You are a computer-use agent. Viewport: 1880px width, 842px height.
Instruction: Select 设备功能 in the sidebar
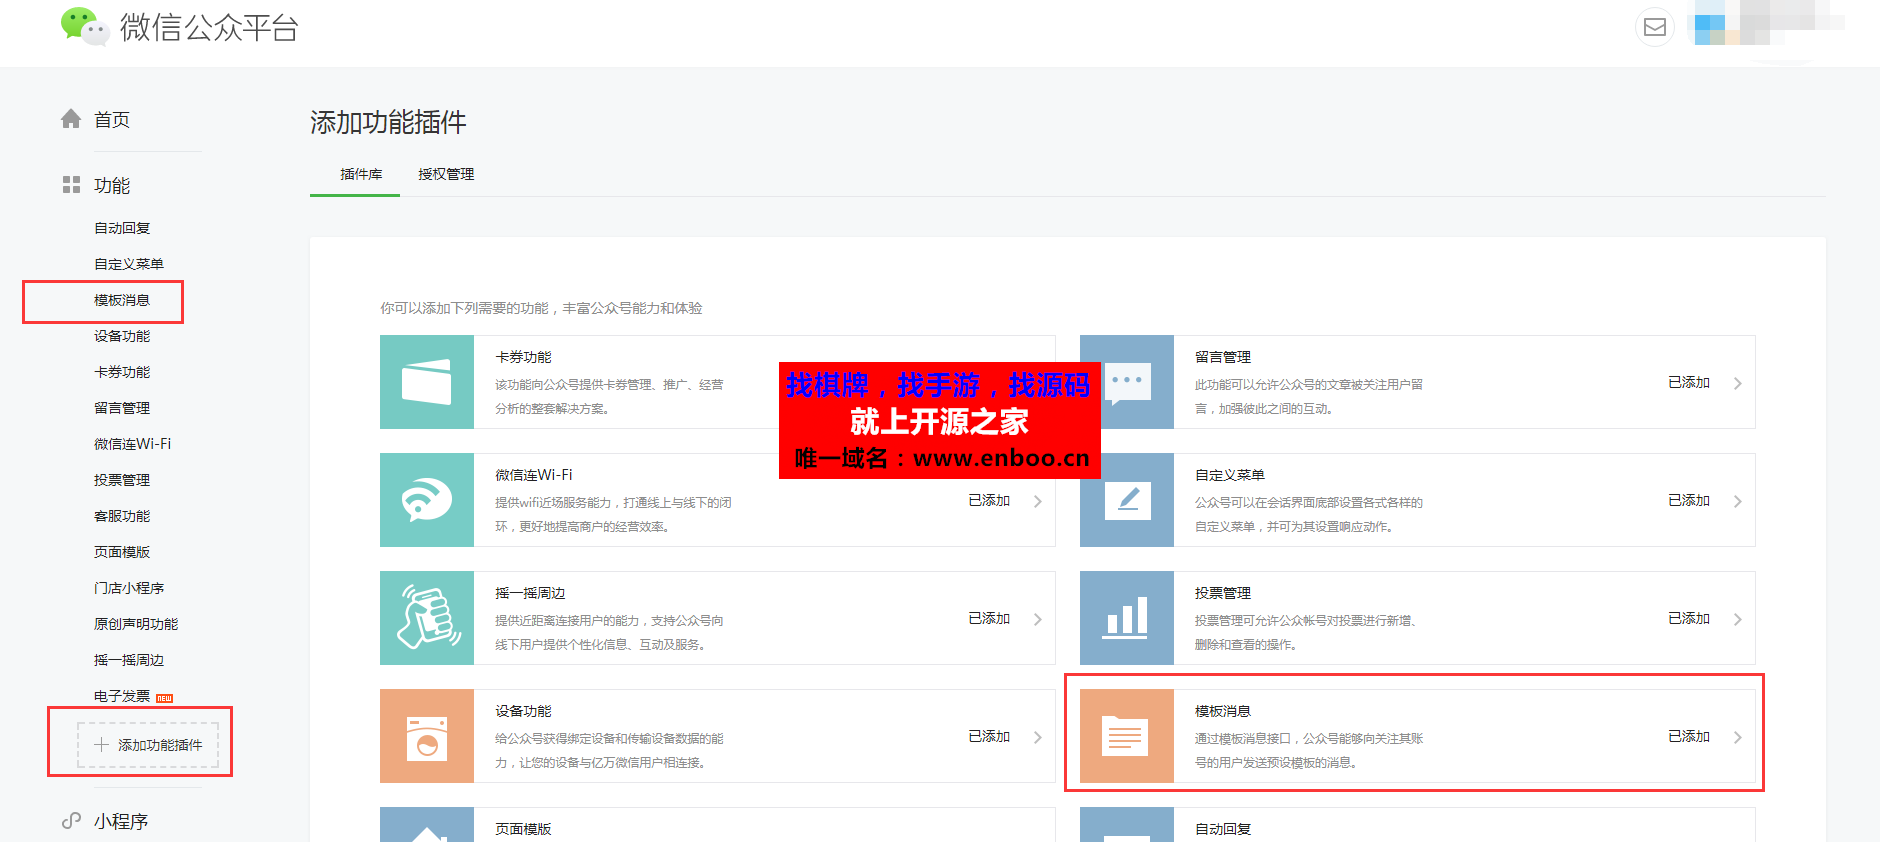pos(122,336)
